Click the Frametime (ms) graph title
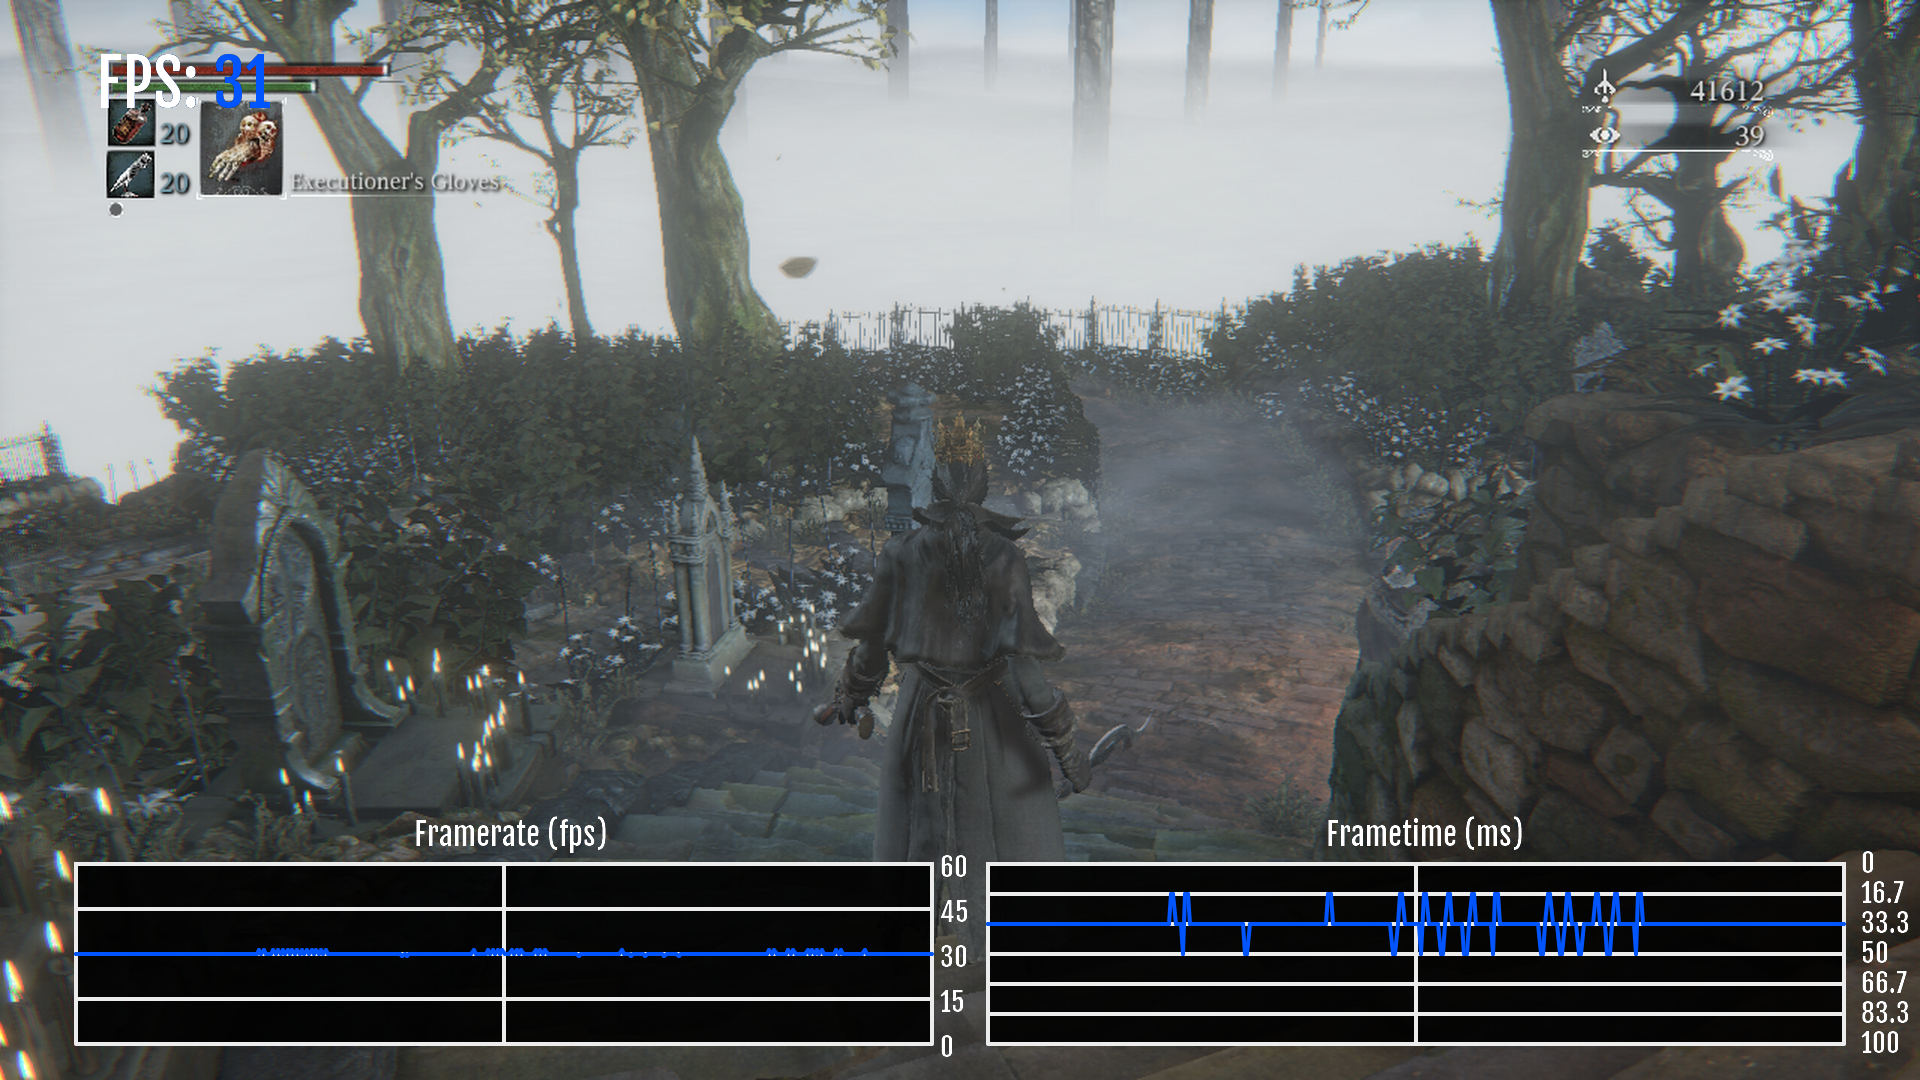This screenshot has width=1920, height=1080. coord(1424,834)
